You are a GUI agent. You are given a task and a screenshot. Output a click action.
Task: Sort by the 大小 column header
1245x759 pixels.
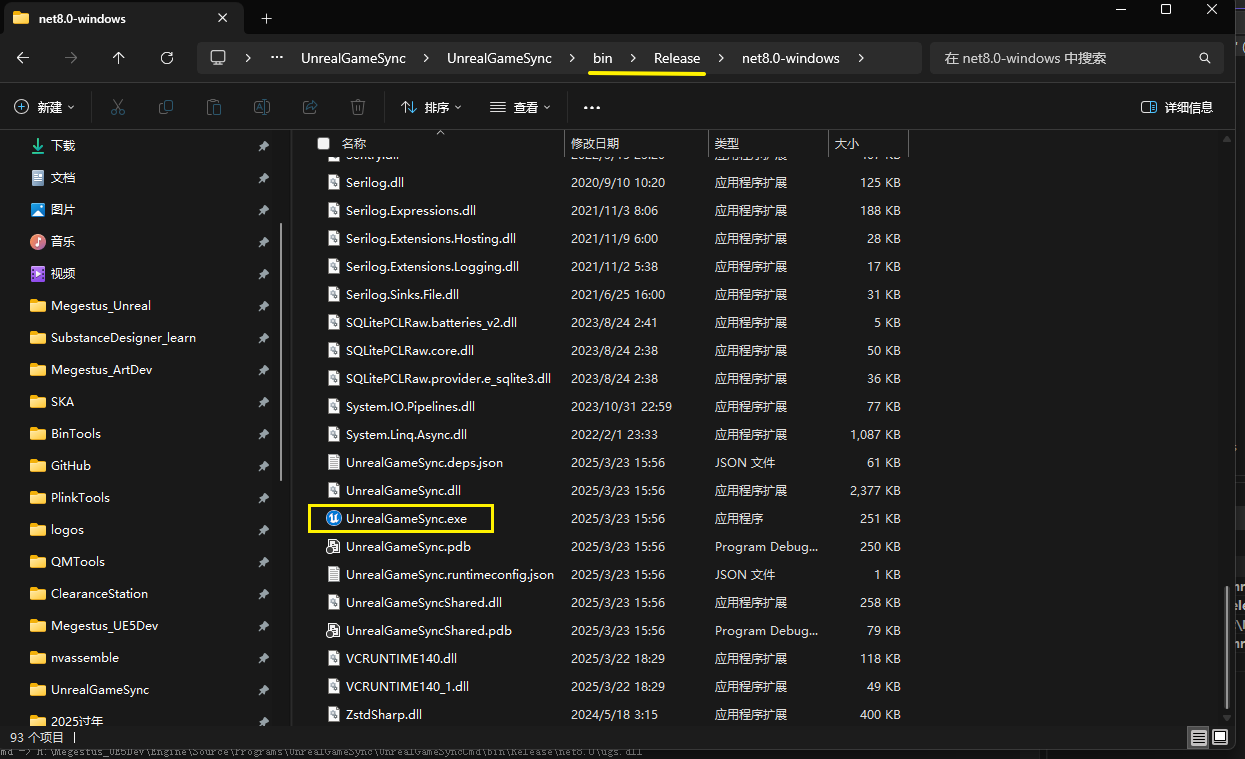tap(868, 144)
